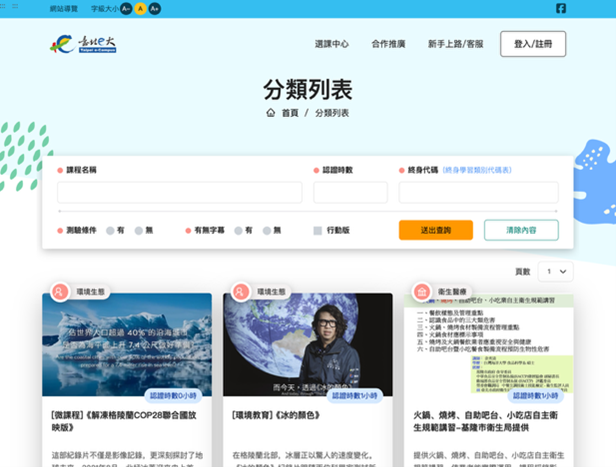Click the category icon on the first course card
Image resolution: width=616 pixels, height=467 pixels.
(60, 292)
